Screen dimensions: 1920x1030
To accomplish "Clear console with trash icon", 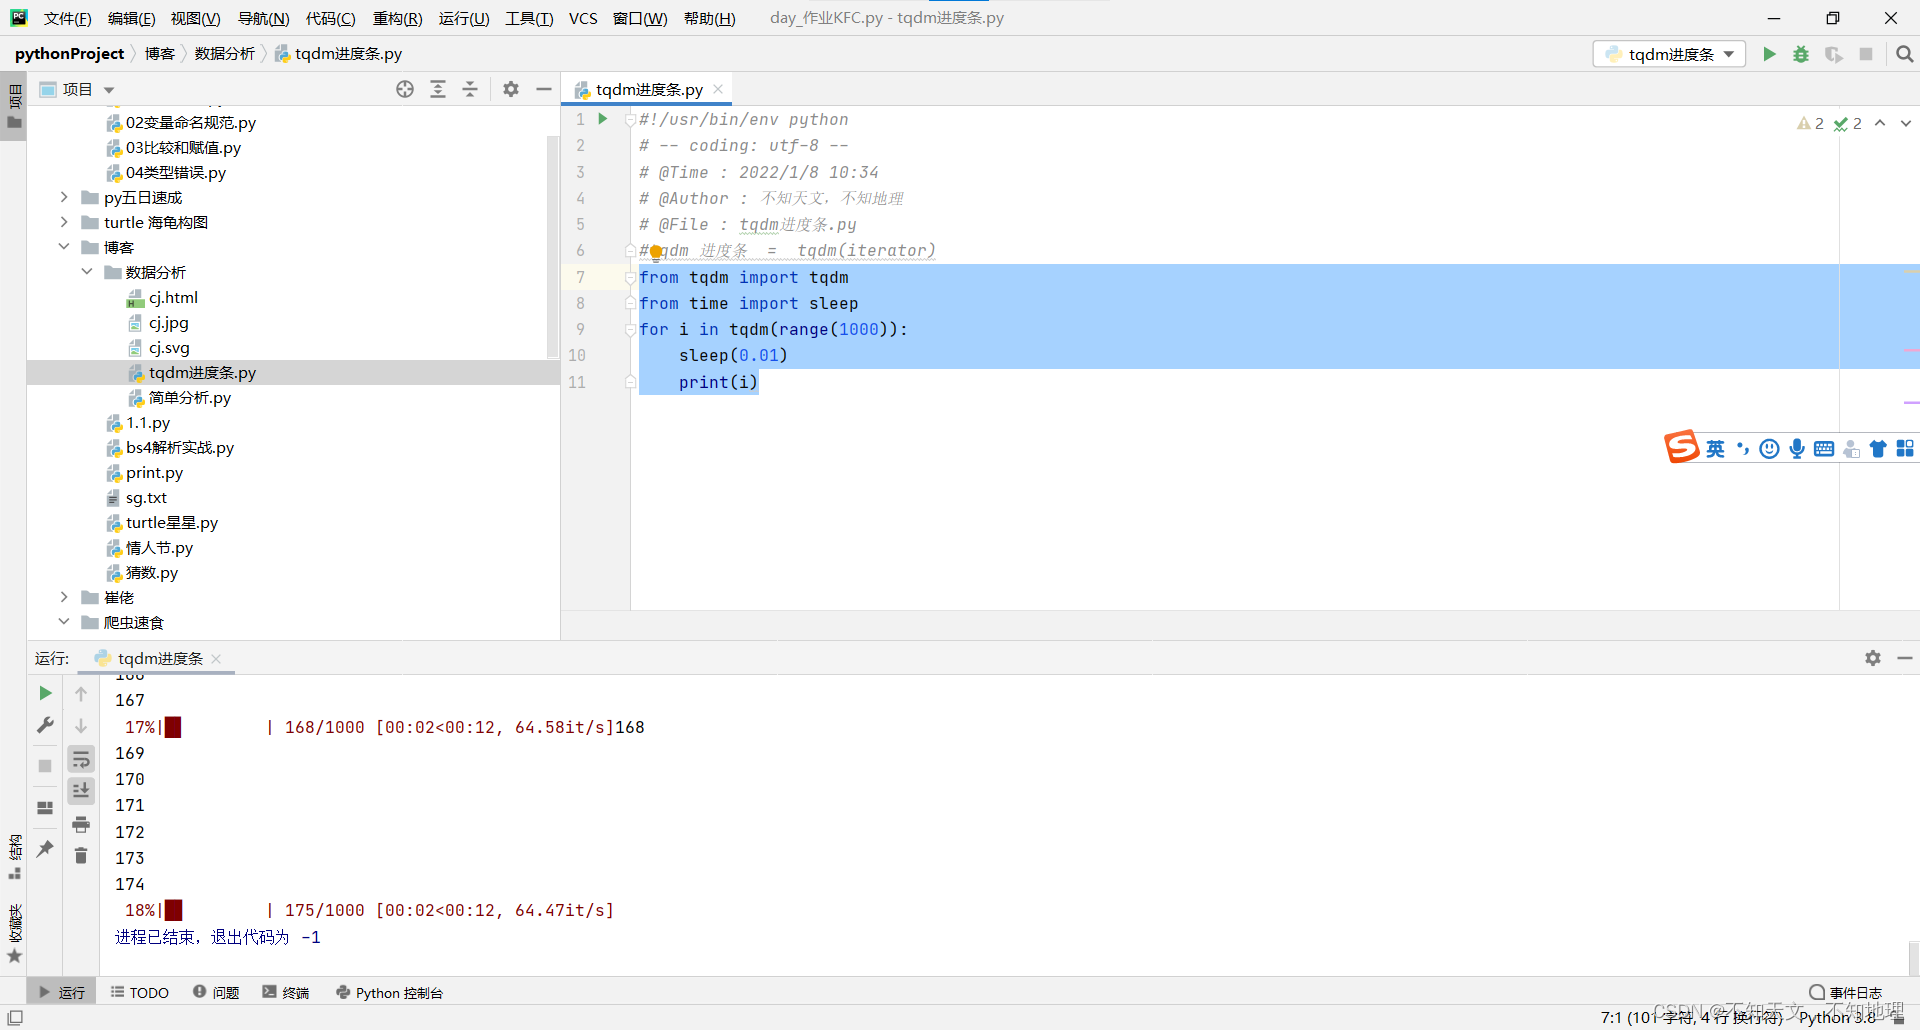I will pyautogui.click(x=81, y=856).
